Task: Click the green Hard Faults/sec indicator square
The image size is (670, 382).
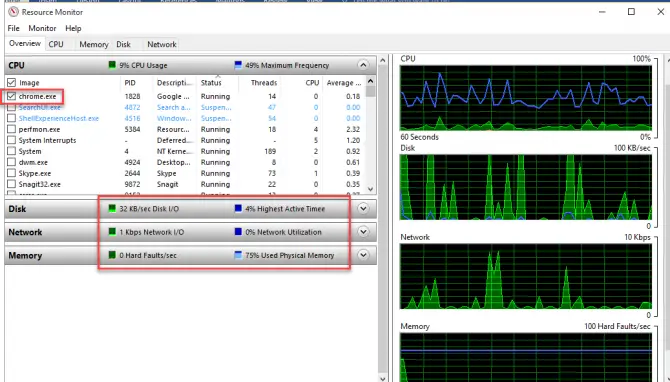Action: pos(112,255)
